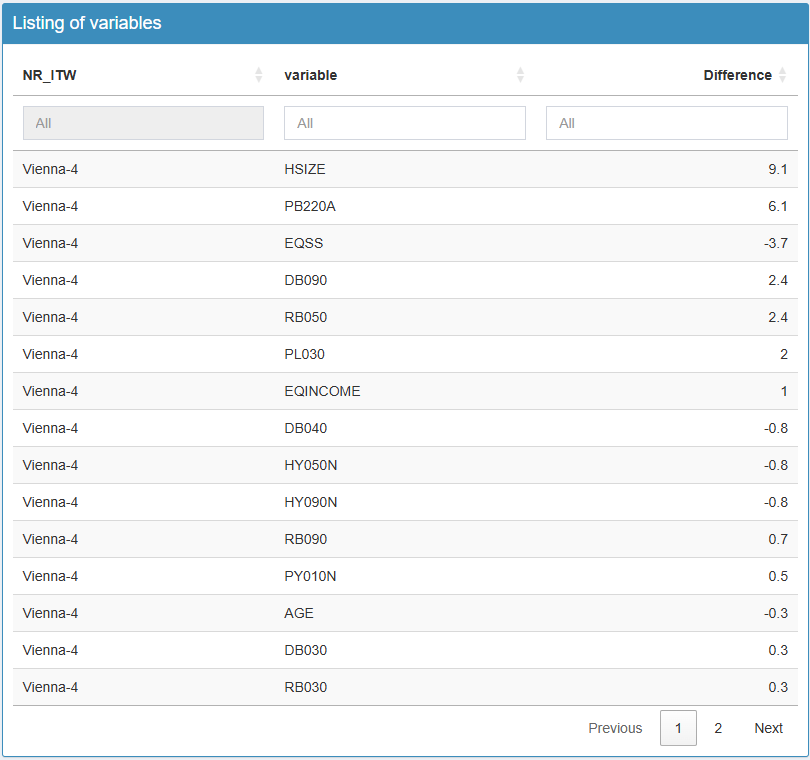The height and width of the screenshot is (760, 810).
Task: Go to the Next page
Action: (x=768, y=728)
